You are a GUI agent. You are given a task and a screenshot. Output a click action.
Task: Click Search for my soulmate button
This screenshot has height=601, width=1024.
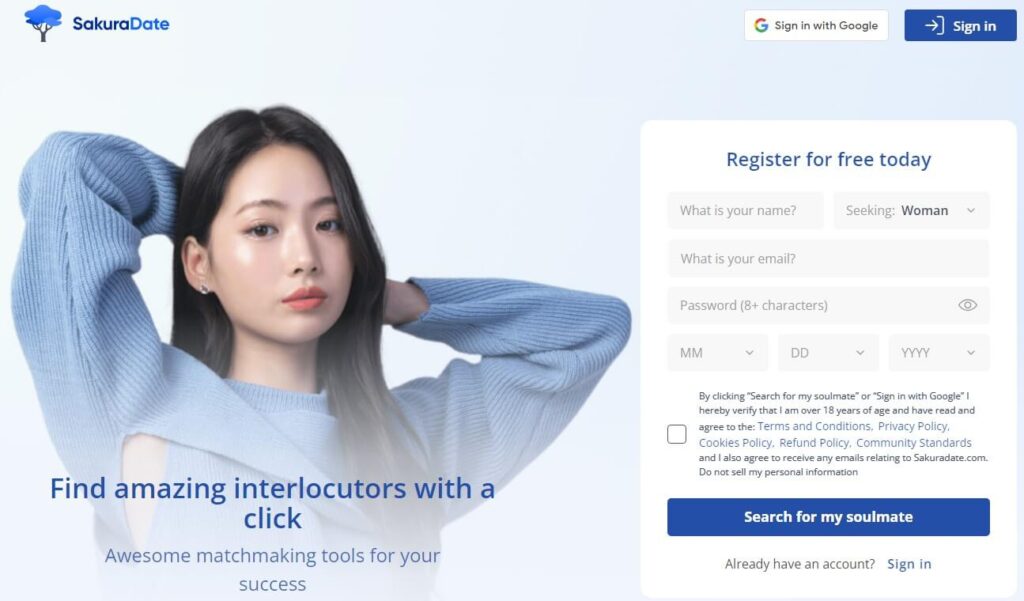(x=828, y=517)
